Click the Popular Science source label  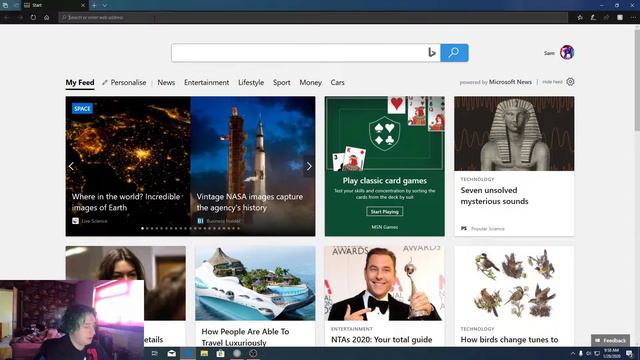[488, 229]
